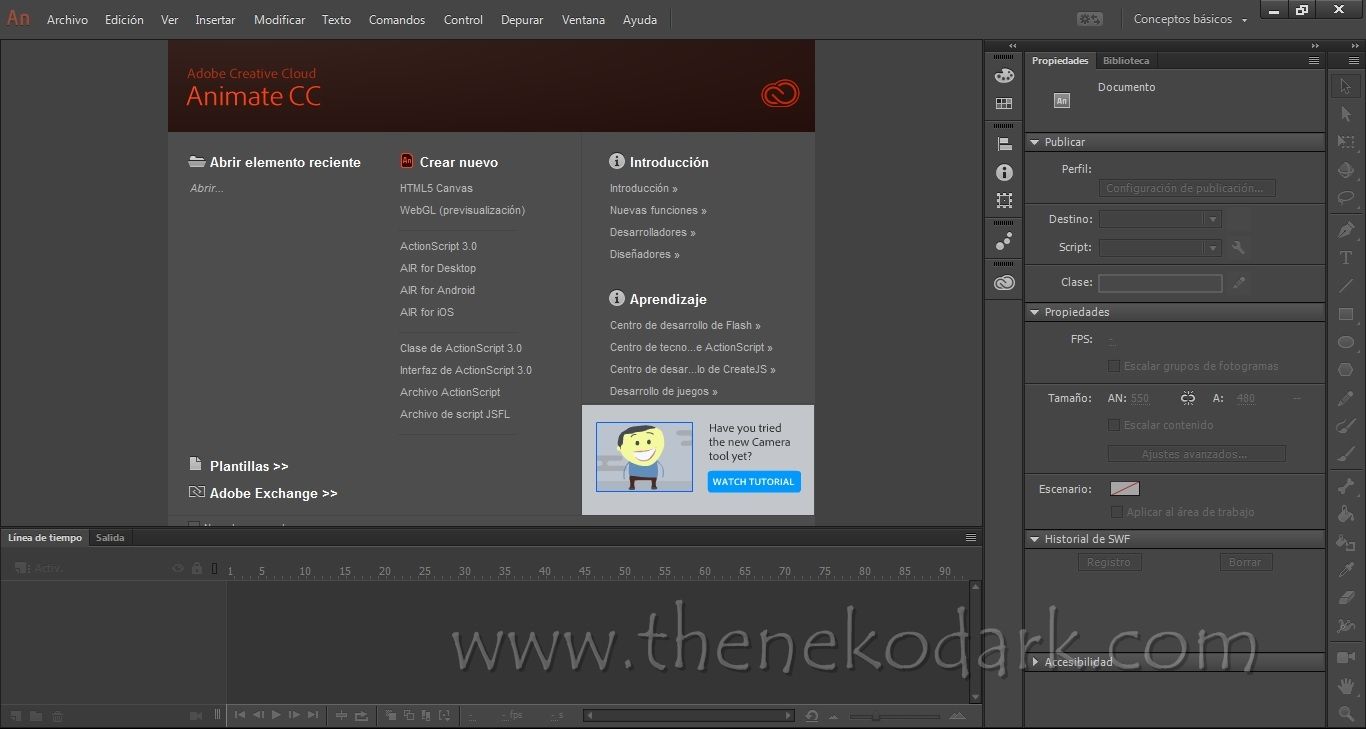Collapse the Historial de SWF section

[1035, 539]
